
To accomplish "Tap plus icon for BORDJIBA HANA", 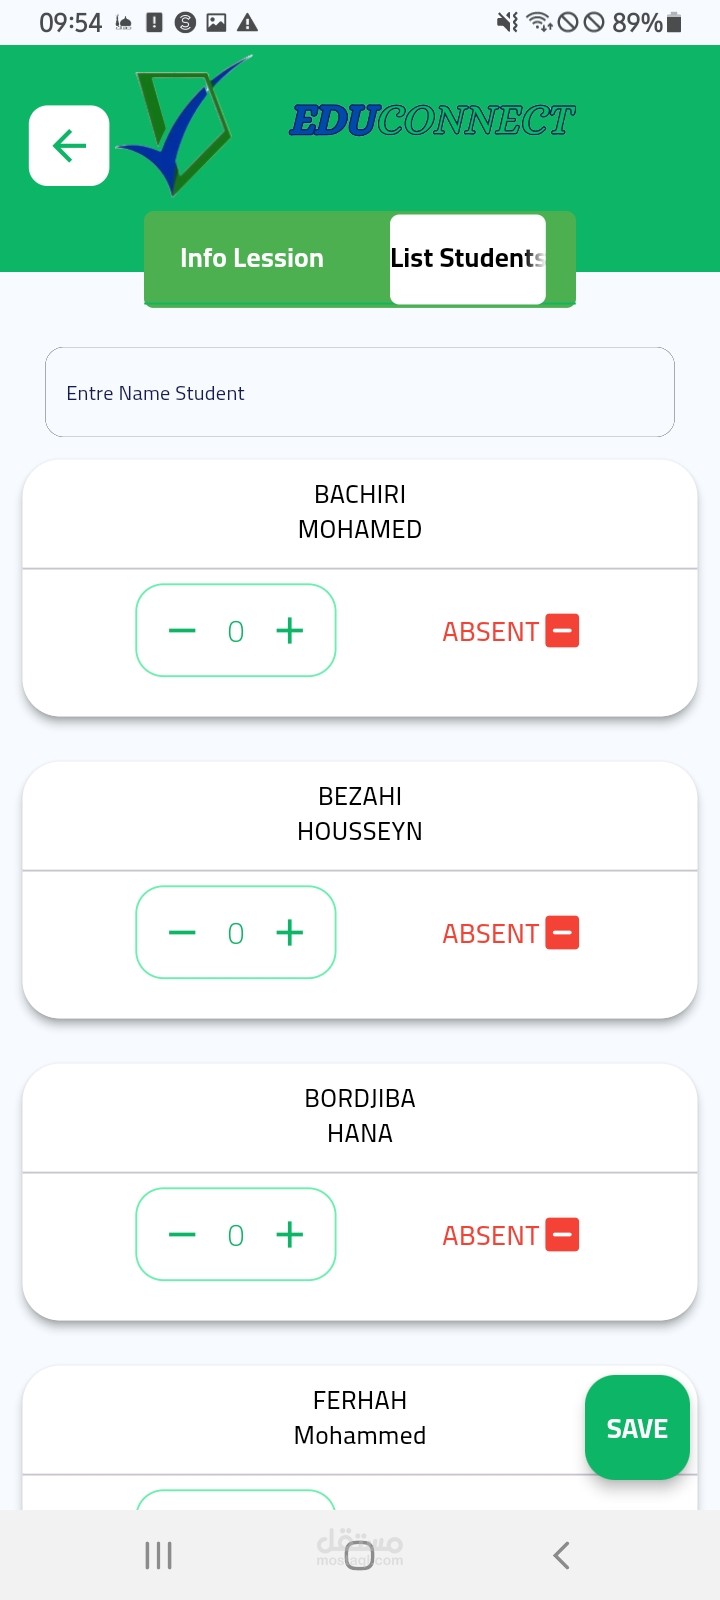I will 290,1235.
